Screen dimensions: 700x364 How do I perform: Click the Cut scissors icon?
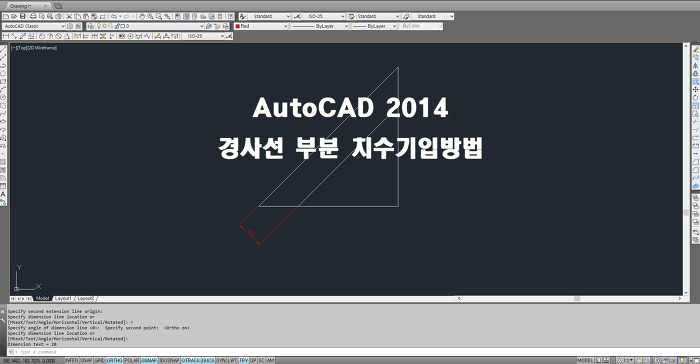tap(69, 16)
